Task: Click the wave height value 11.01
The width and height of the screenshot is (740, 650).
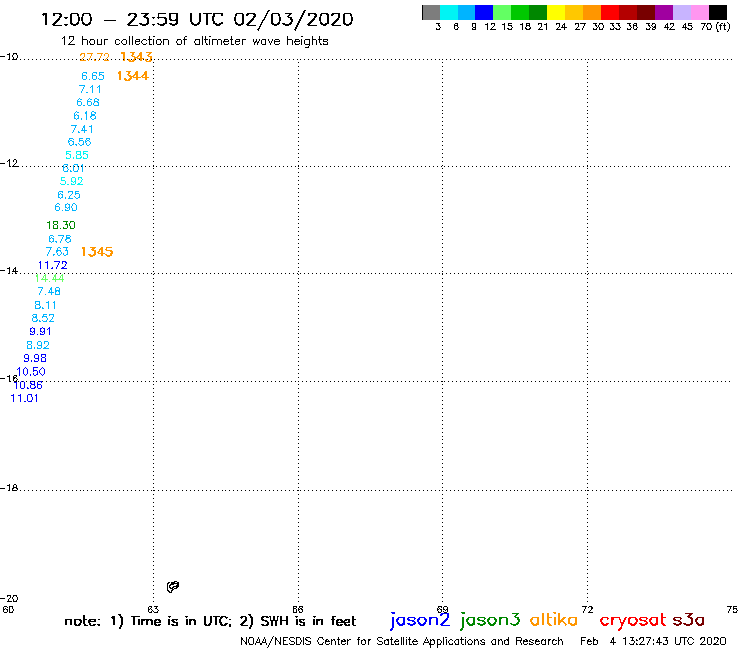Action: click(x=25, y=398)
